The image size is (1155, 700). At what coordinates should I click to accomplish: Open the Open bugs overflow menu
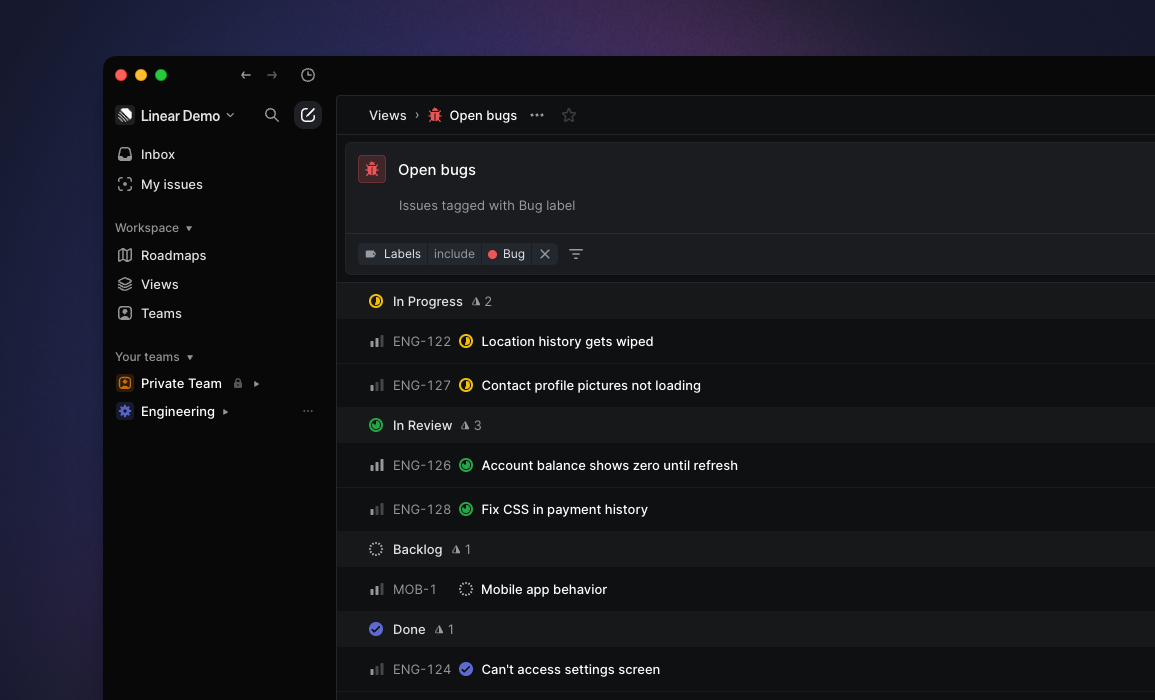[536, 115]
